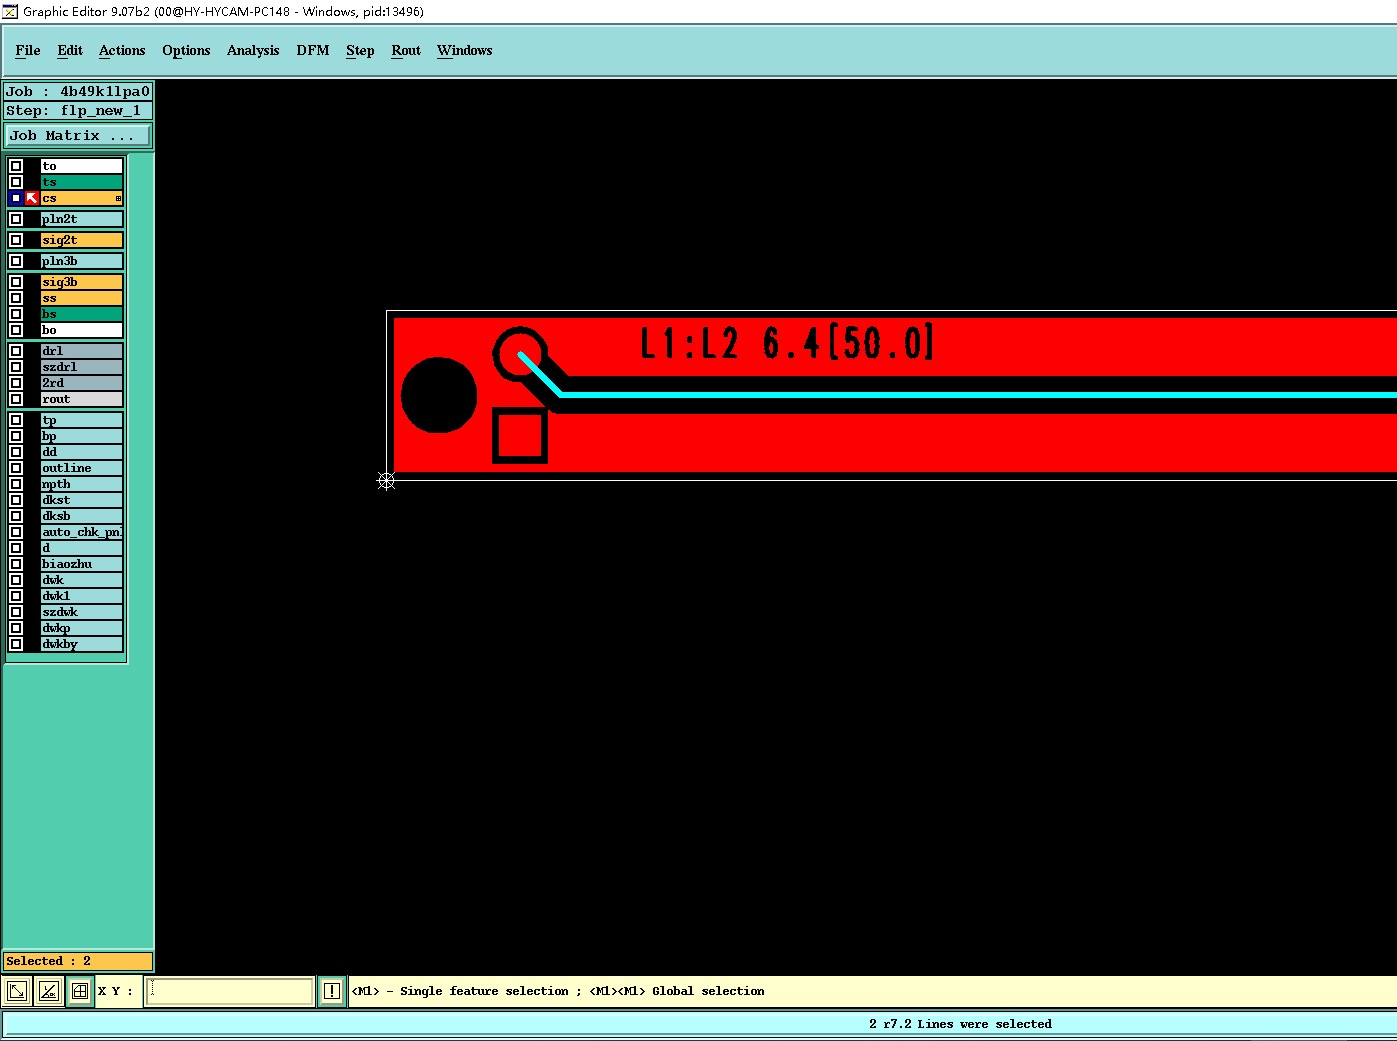This screenshot has width=1397, height=1041.
Task: Select the dwk layer name
Action: [82, 580]
